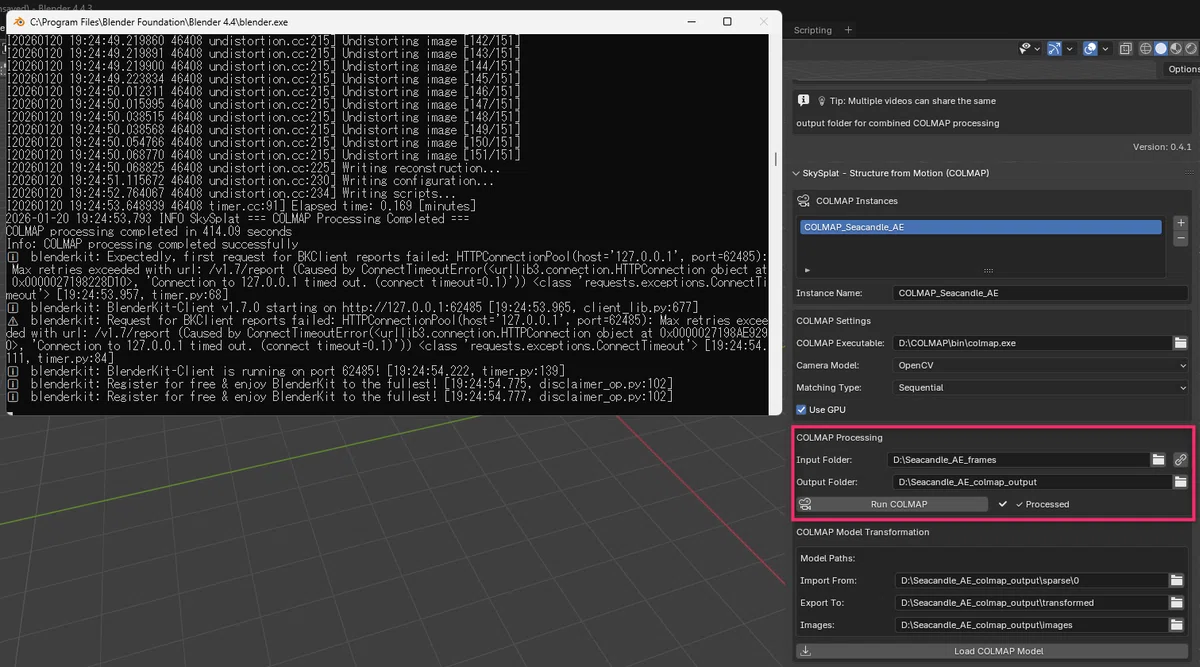
Task: Open gizmo options dropdown arrow
Action: (x=1069, y=49)
